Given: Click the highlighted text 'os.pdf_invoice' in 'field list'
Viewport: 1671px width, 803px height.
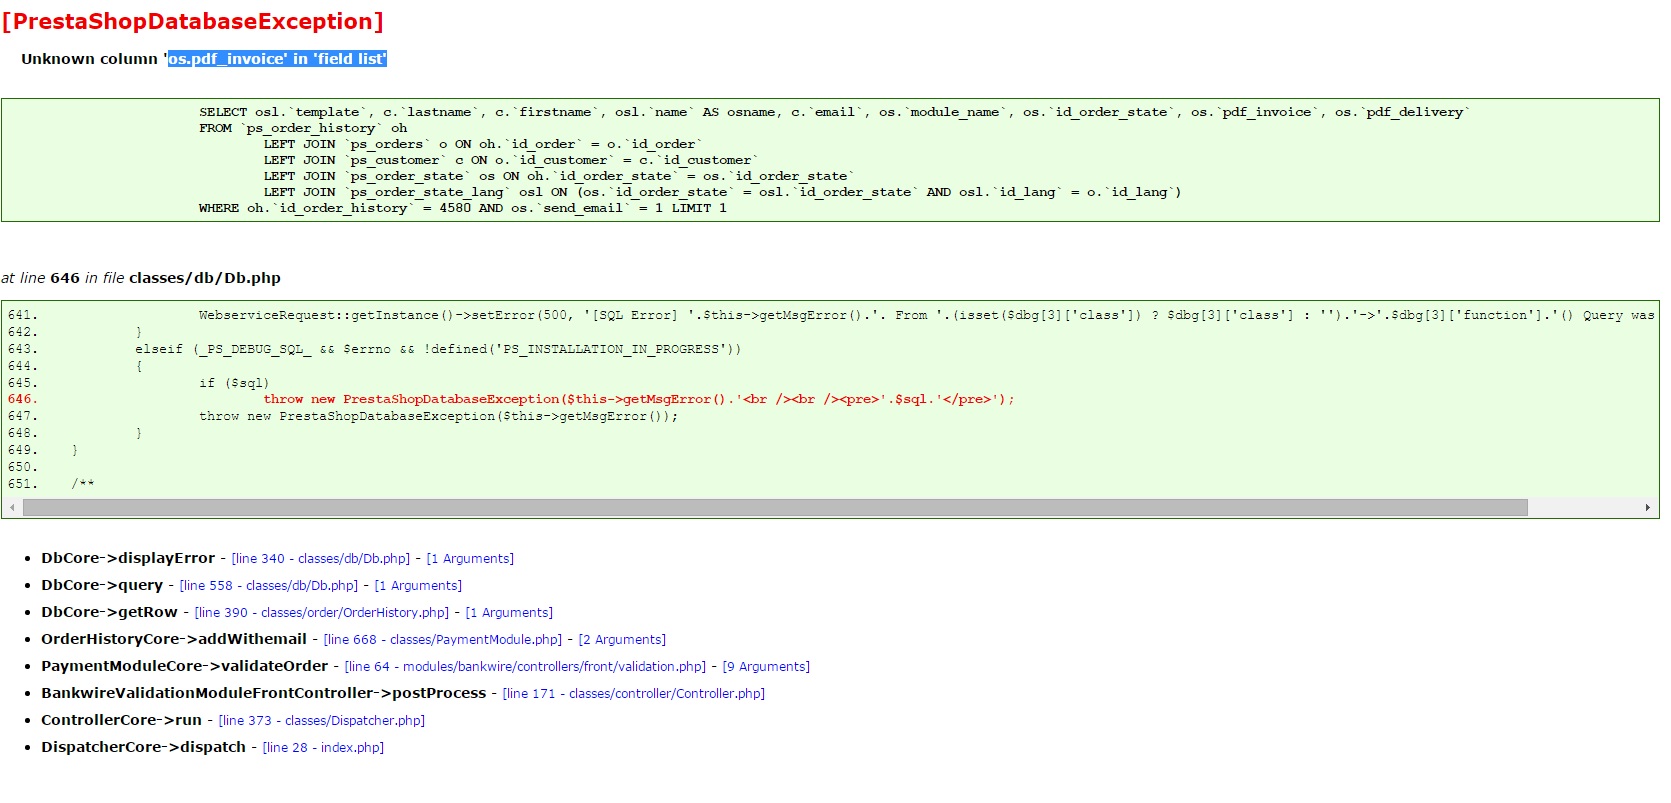Looking at the screenshot, I should coord(277,59).
